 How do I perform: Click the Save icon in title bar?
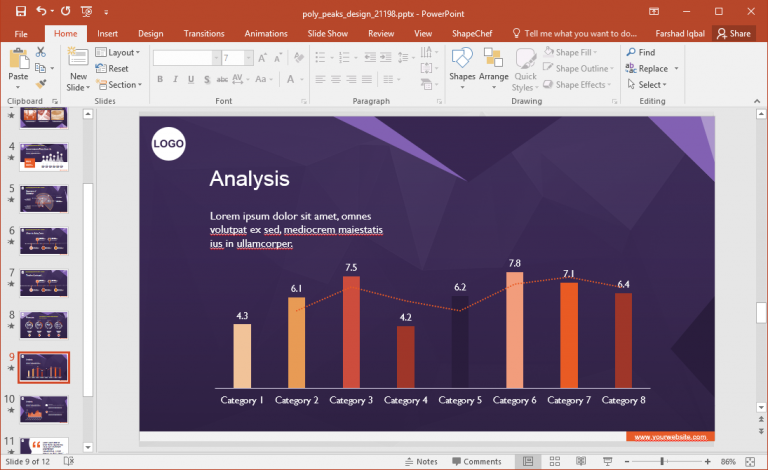coord(18,11)
